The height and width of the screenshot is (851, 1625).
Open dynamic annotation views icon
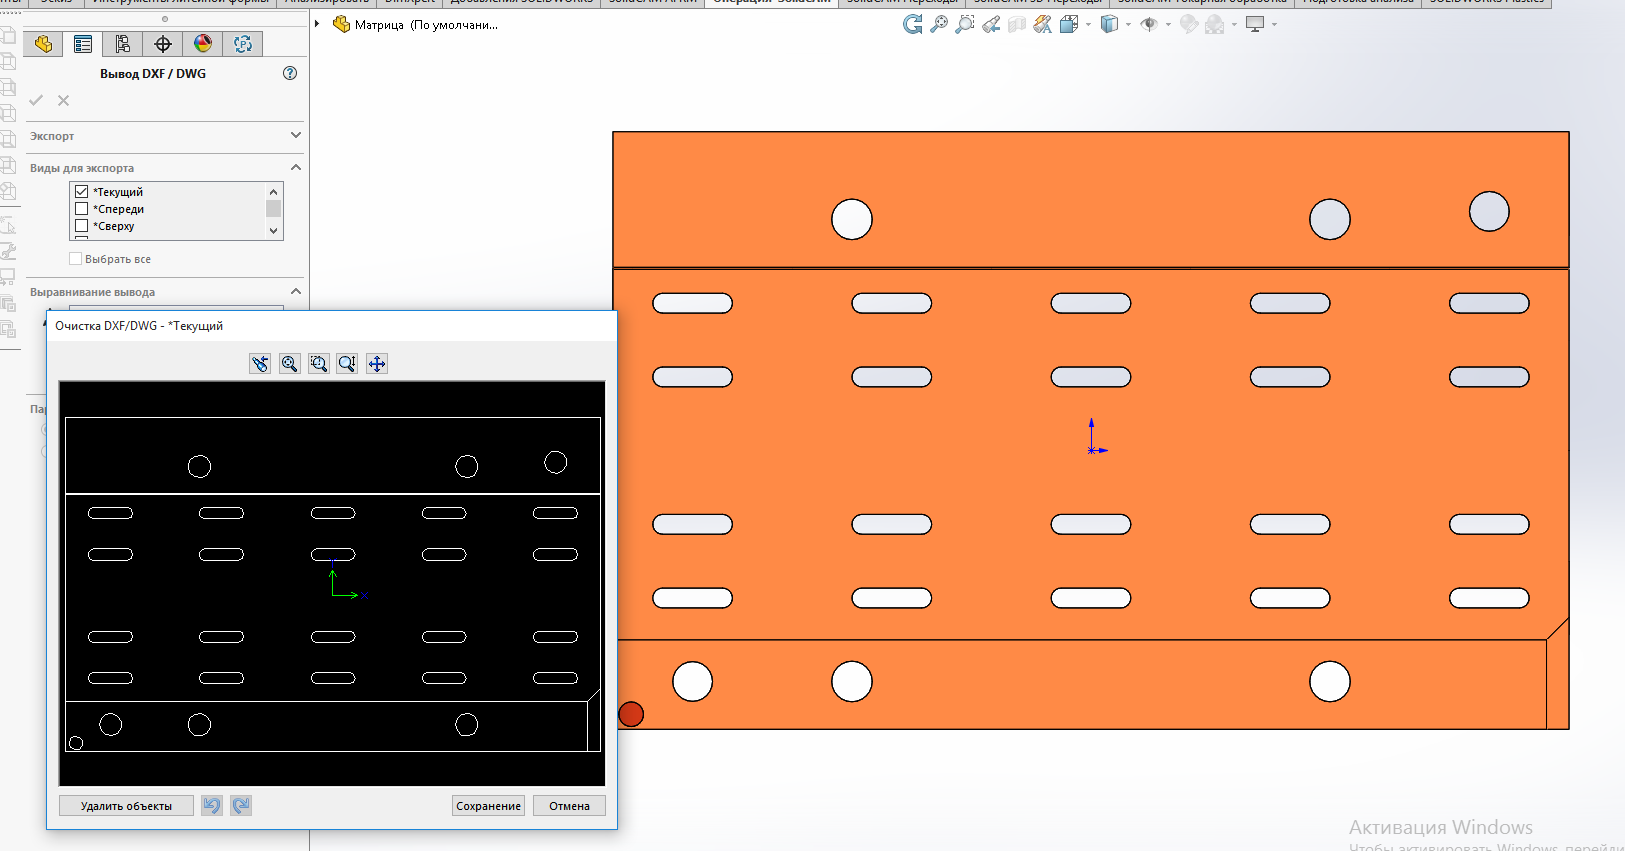point(1043,25)
